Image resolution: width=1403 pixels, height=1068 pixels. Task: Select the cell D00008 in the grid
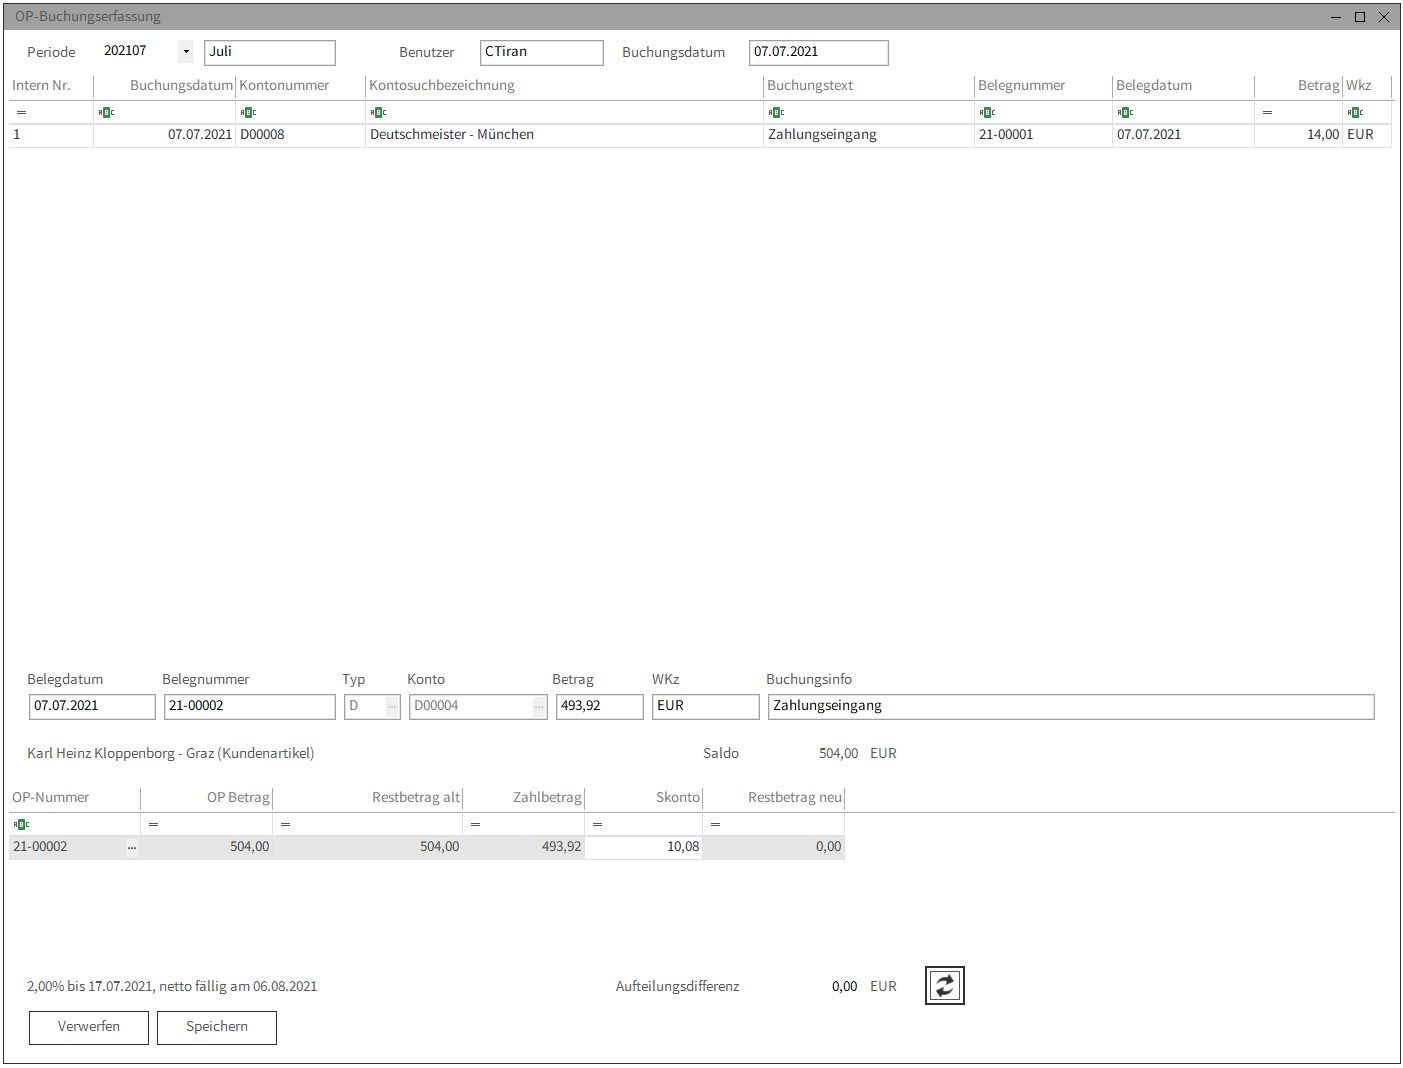point(300,135)
